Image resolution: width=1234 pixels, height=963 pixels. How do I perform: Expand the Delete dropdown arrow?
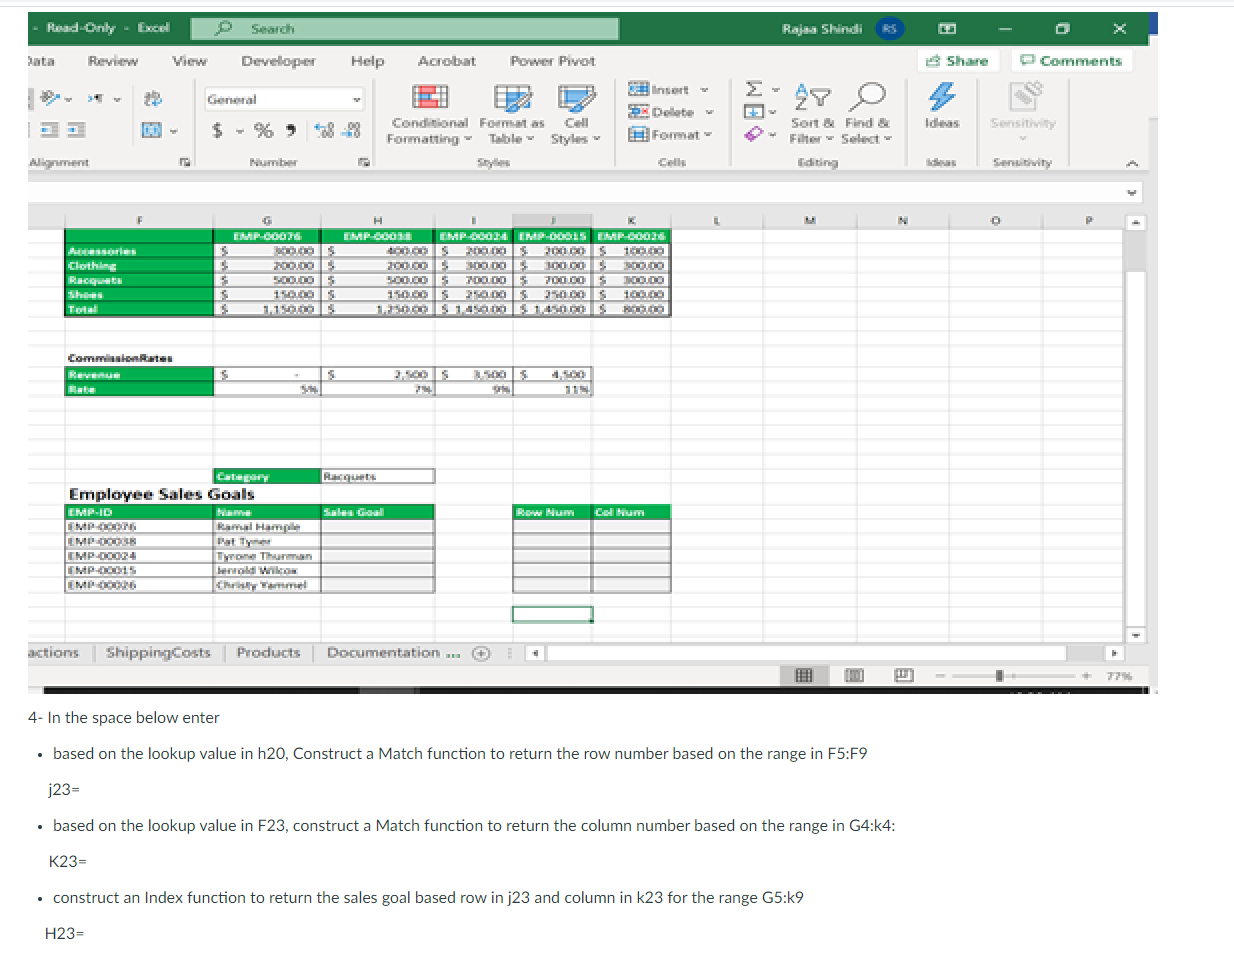tap(709, 112)
